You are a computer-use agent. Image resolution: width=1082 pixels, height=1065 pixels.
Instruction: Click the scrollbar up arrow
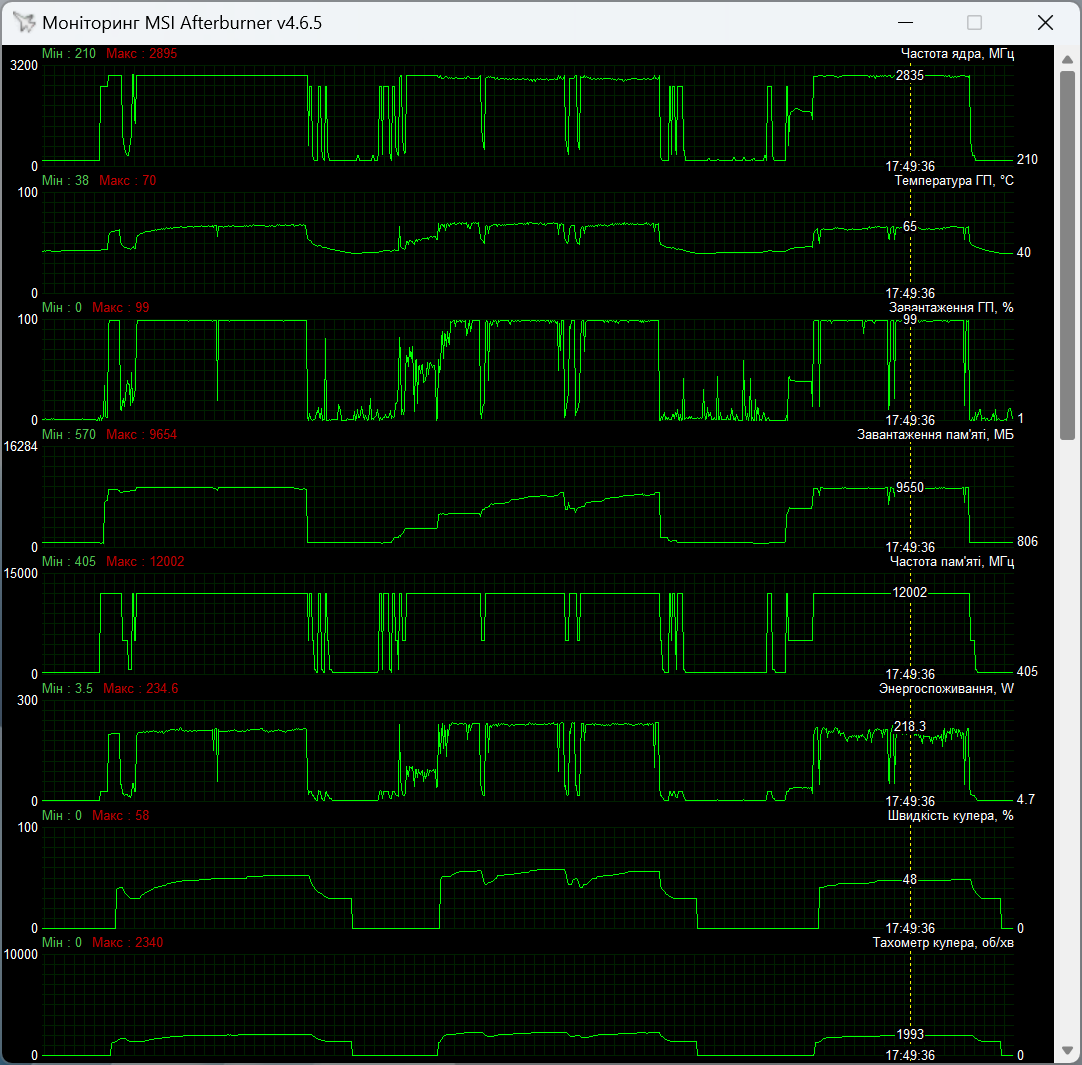coord(1068,59)
